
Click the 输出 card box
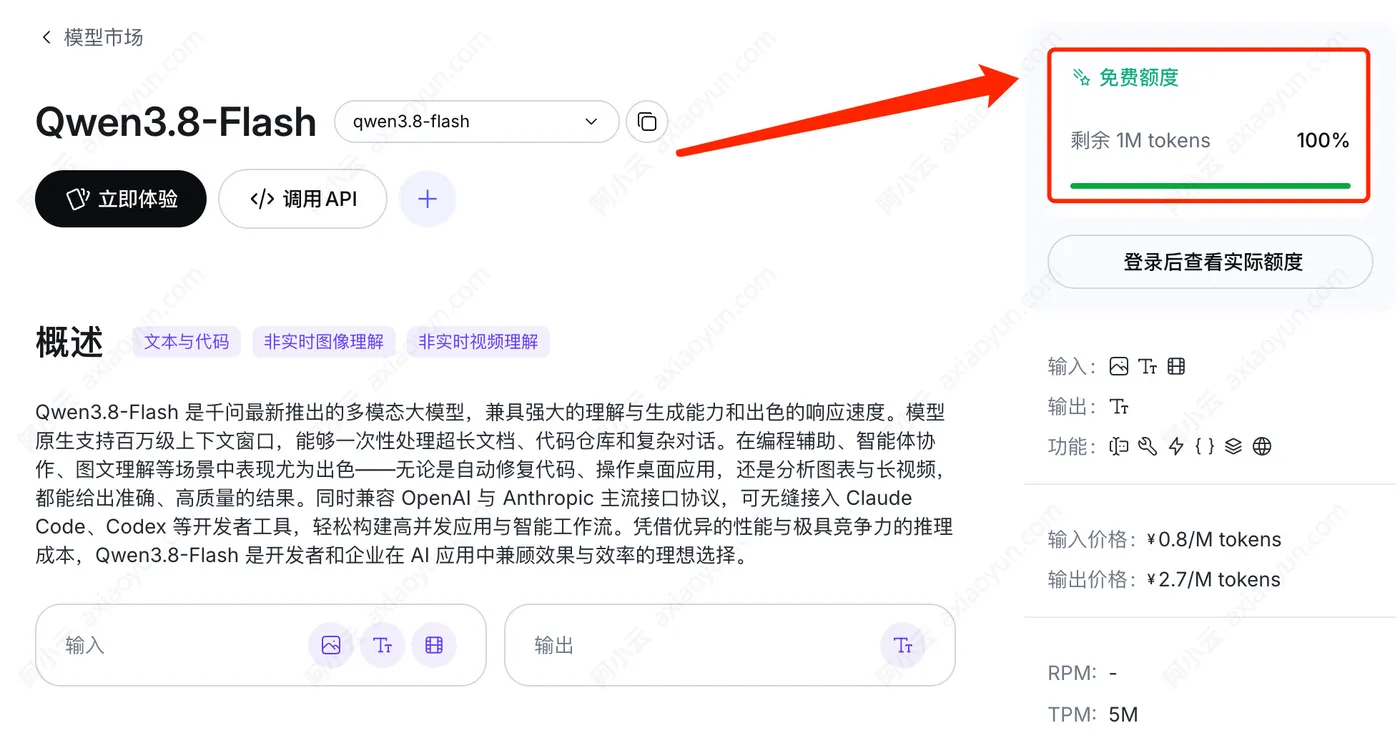click(x=730, y=645)
